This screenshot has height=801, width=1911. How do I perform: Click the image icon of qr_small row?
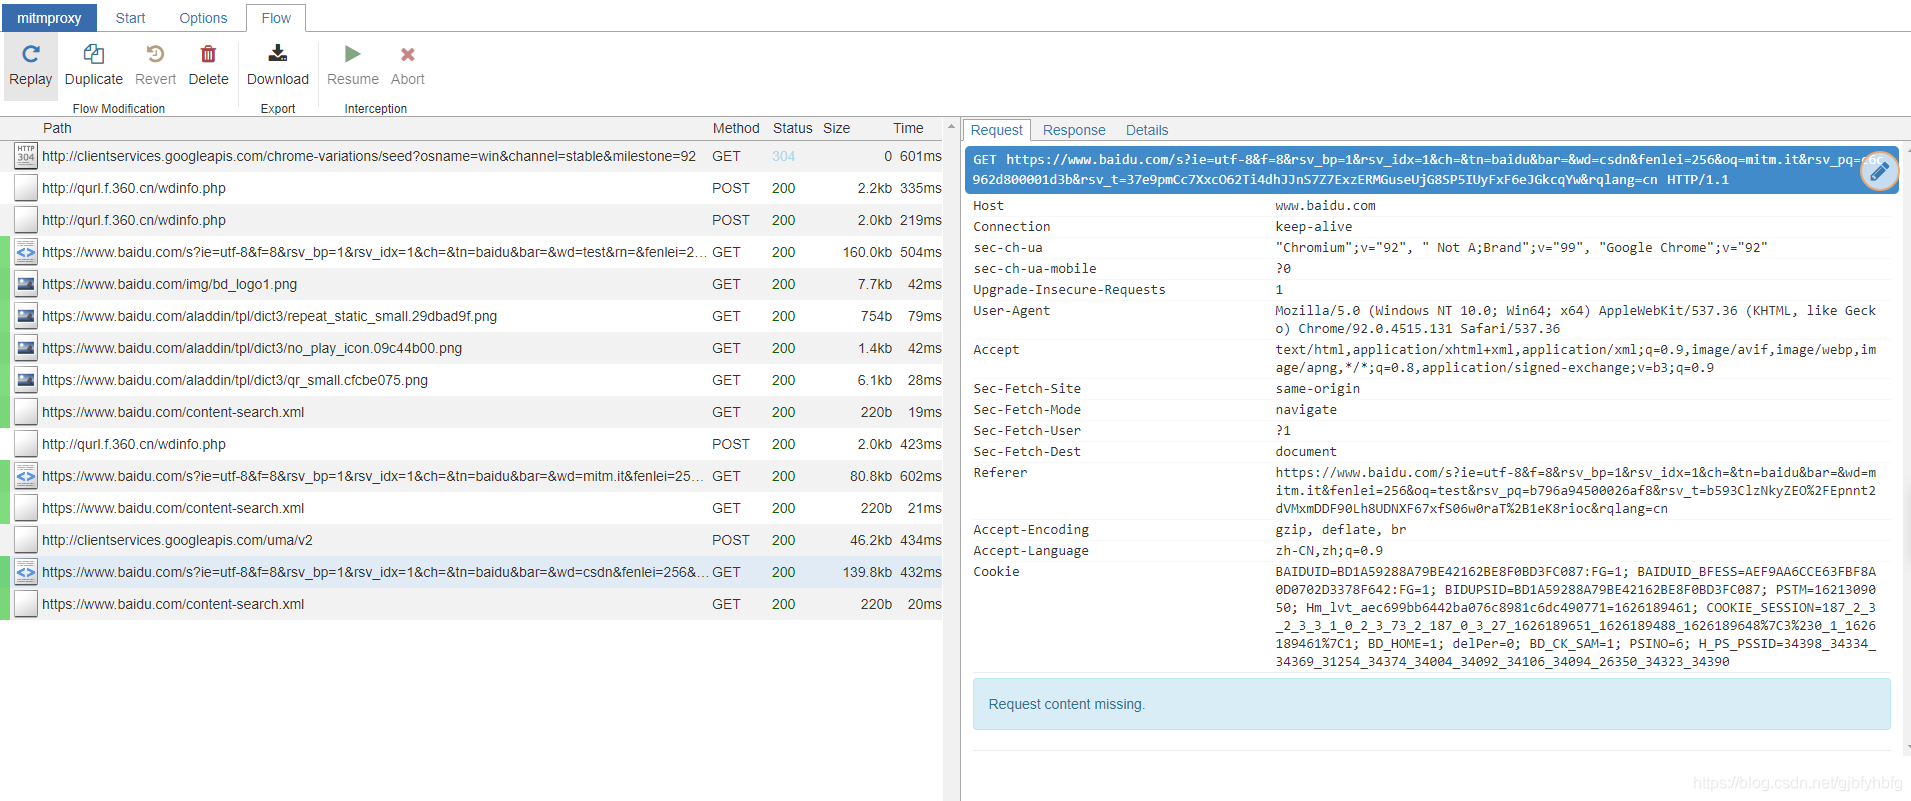(x=26, y=380)
